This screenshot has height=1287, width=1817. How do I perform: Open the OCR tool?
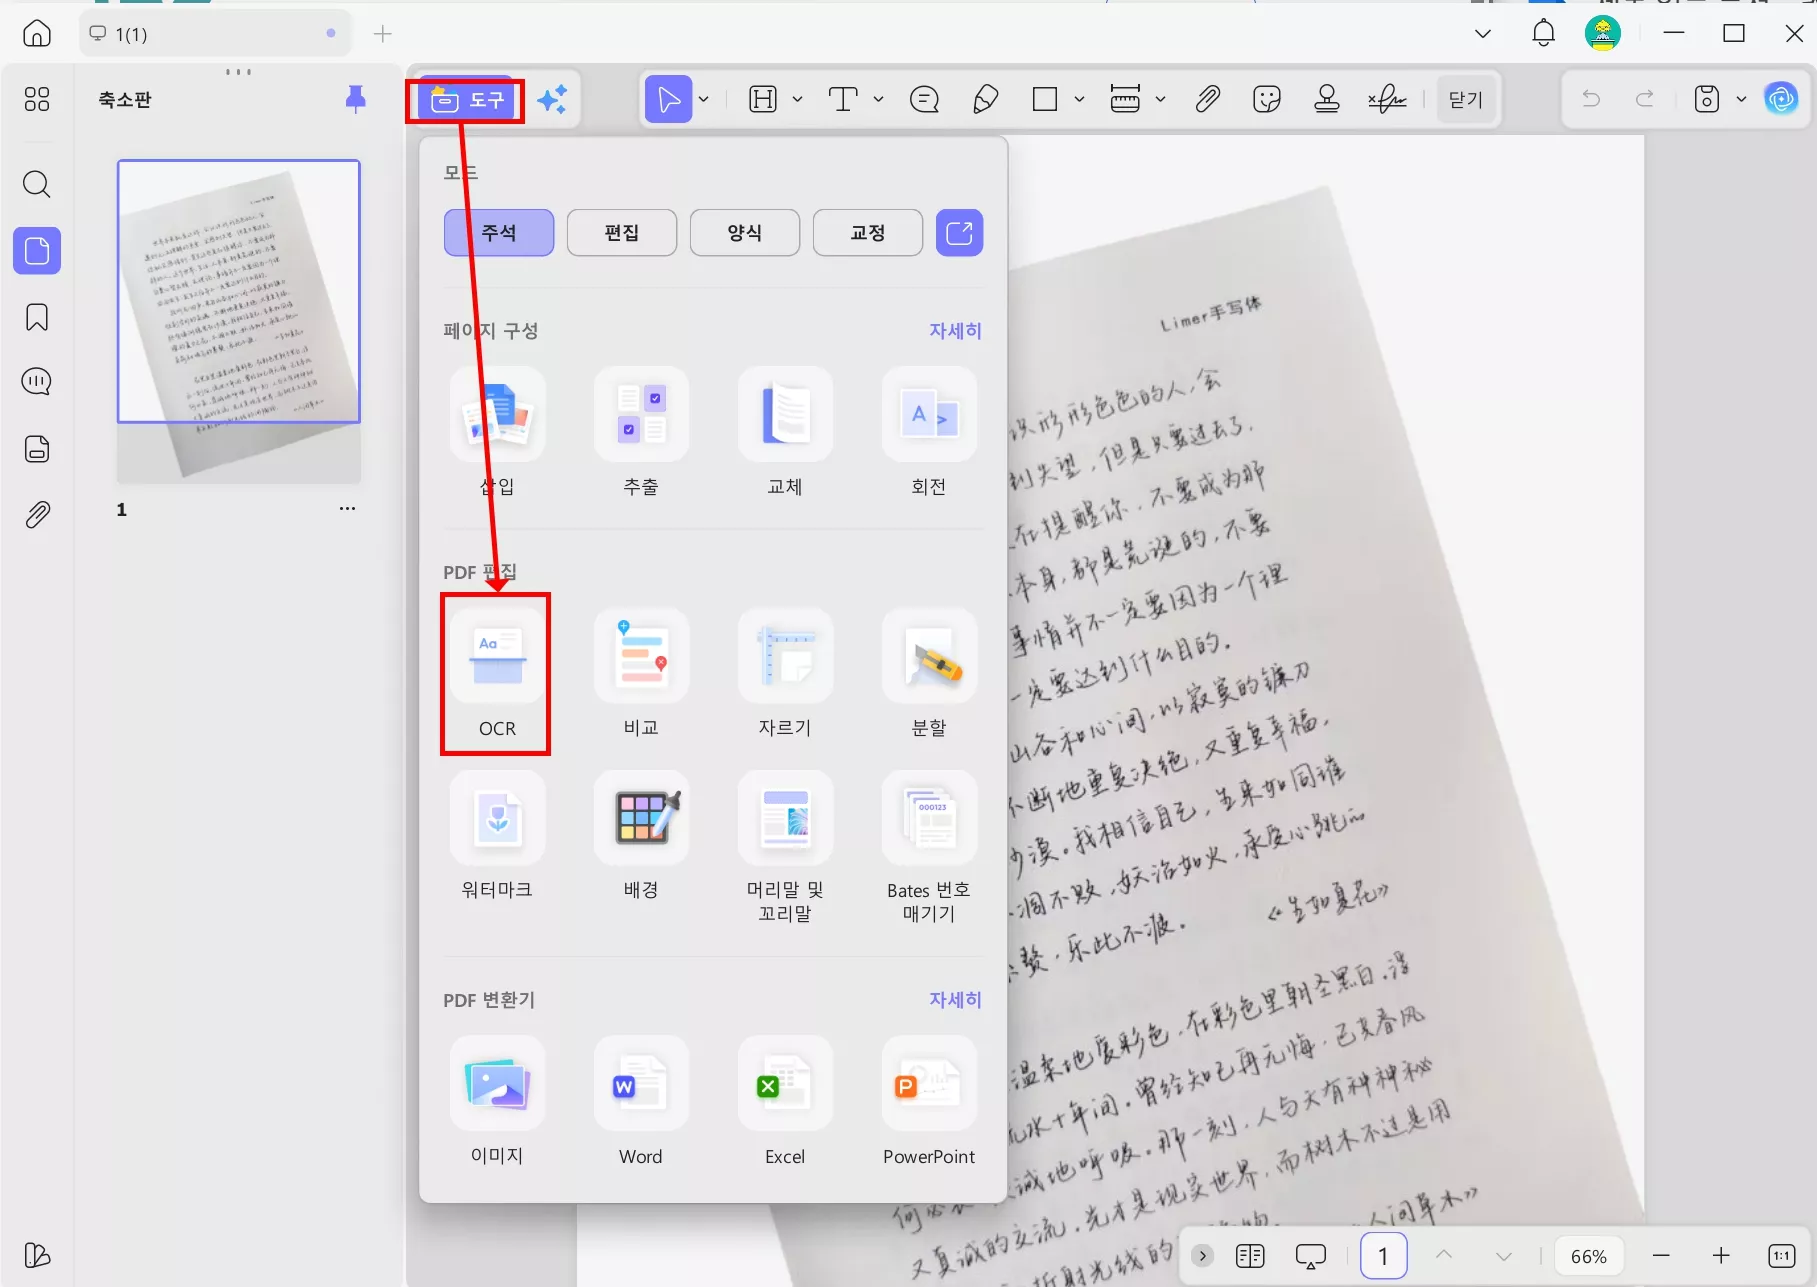point(497,674)
